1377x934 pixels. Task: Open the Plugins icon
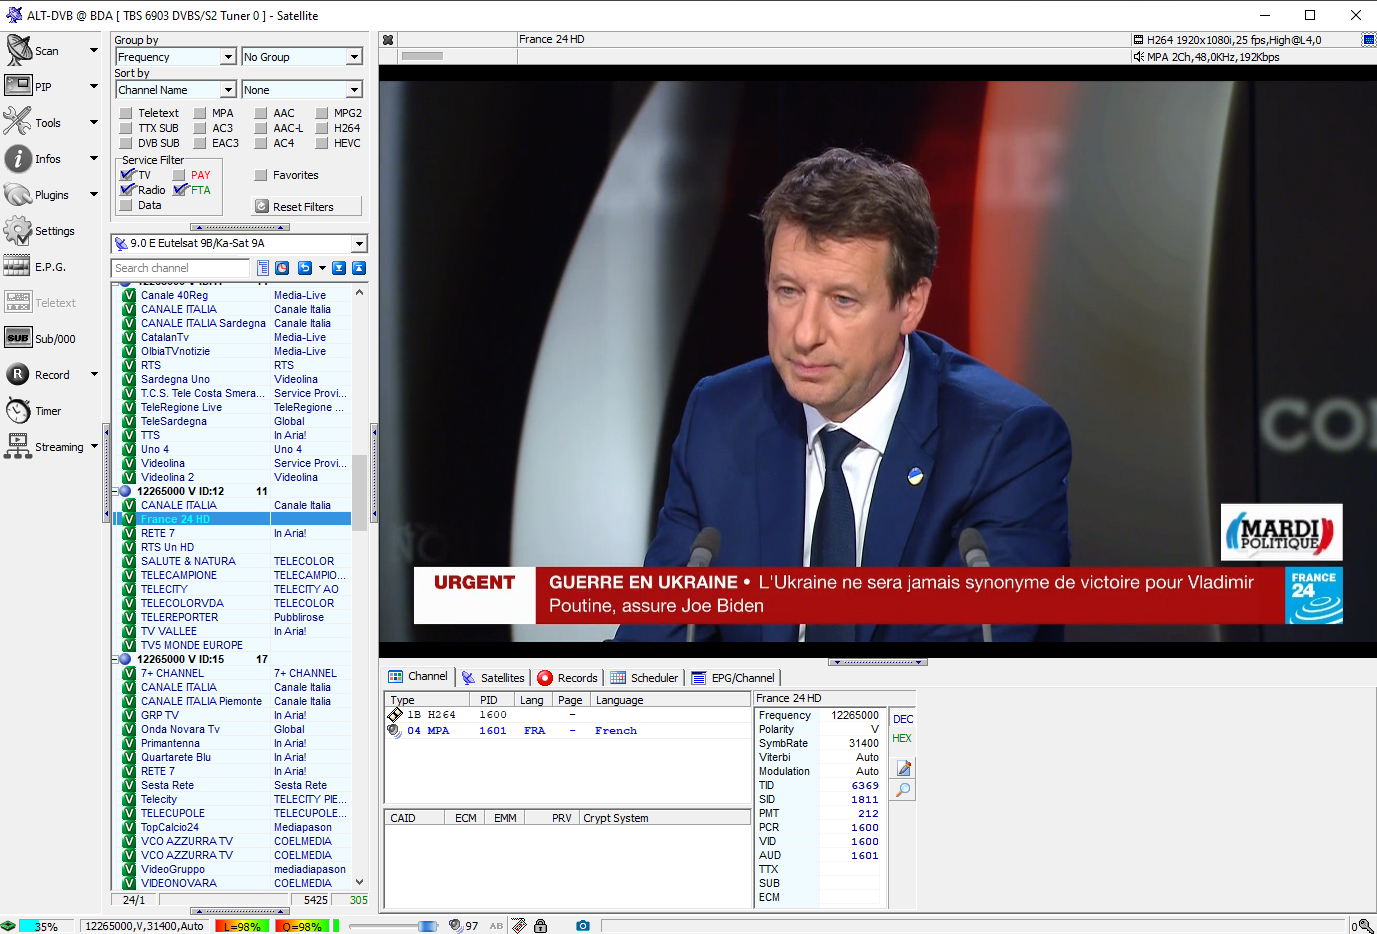click(x=18, y=194)
